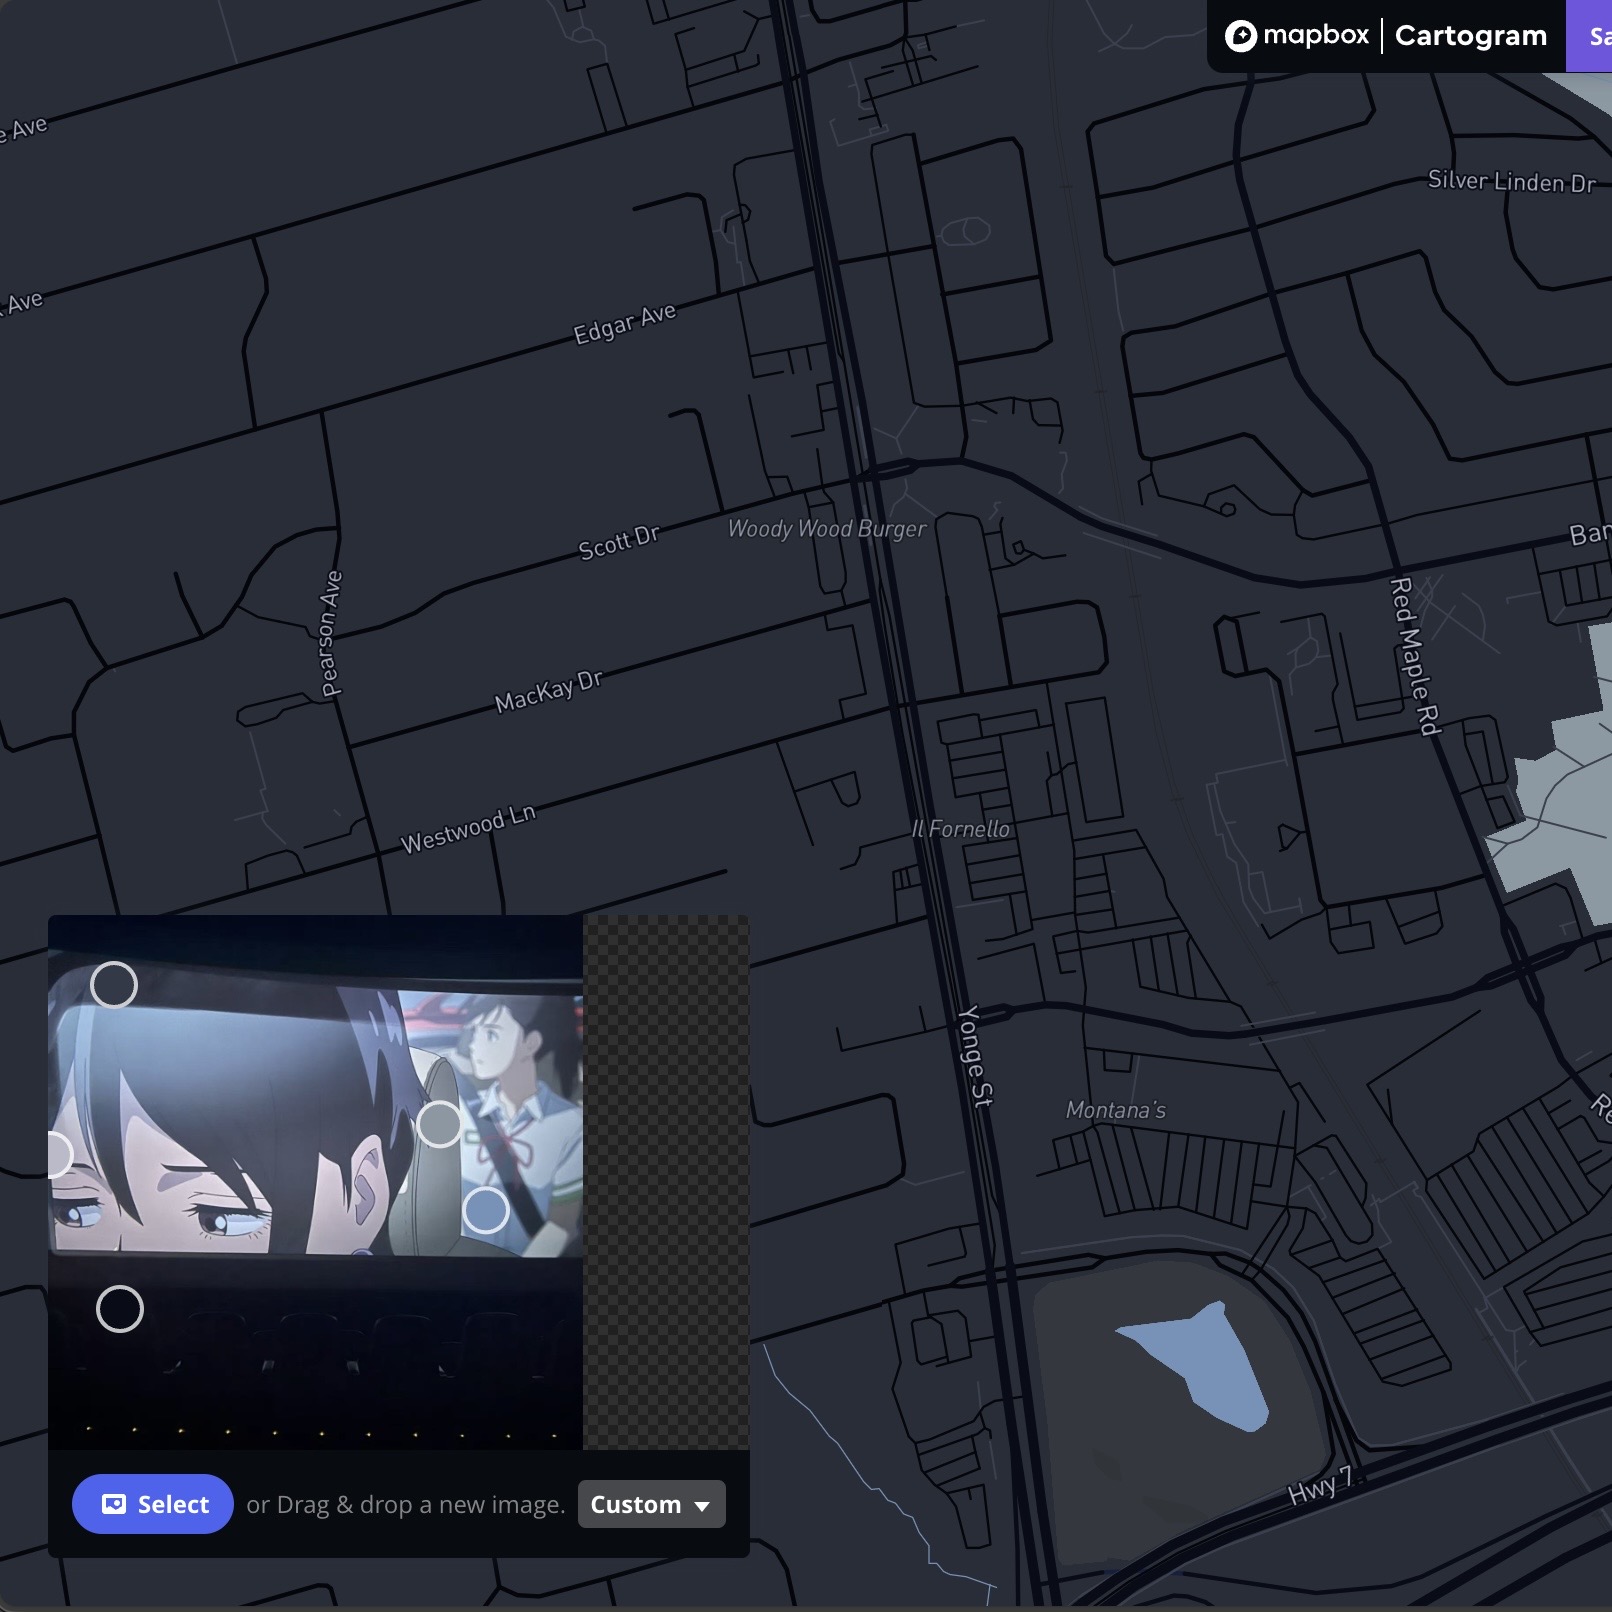
Task: Click the image glyph inside the Select button
Action: pos(113,1504)
